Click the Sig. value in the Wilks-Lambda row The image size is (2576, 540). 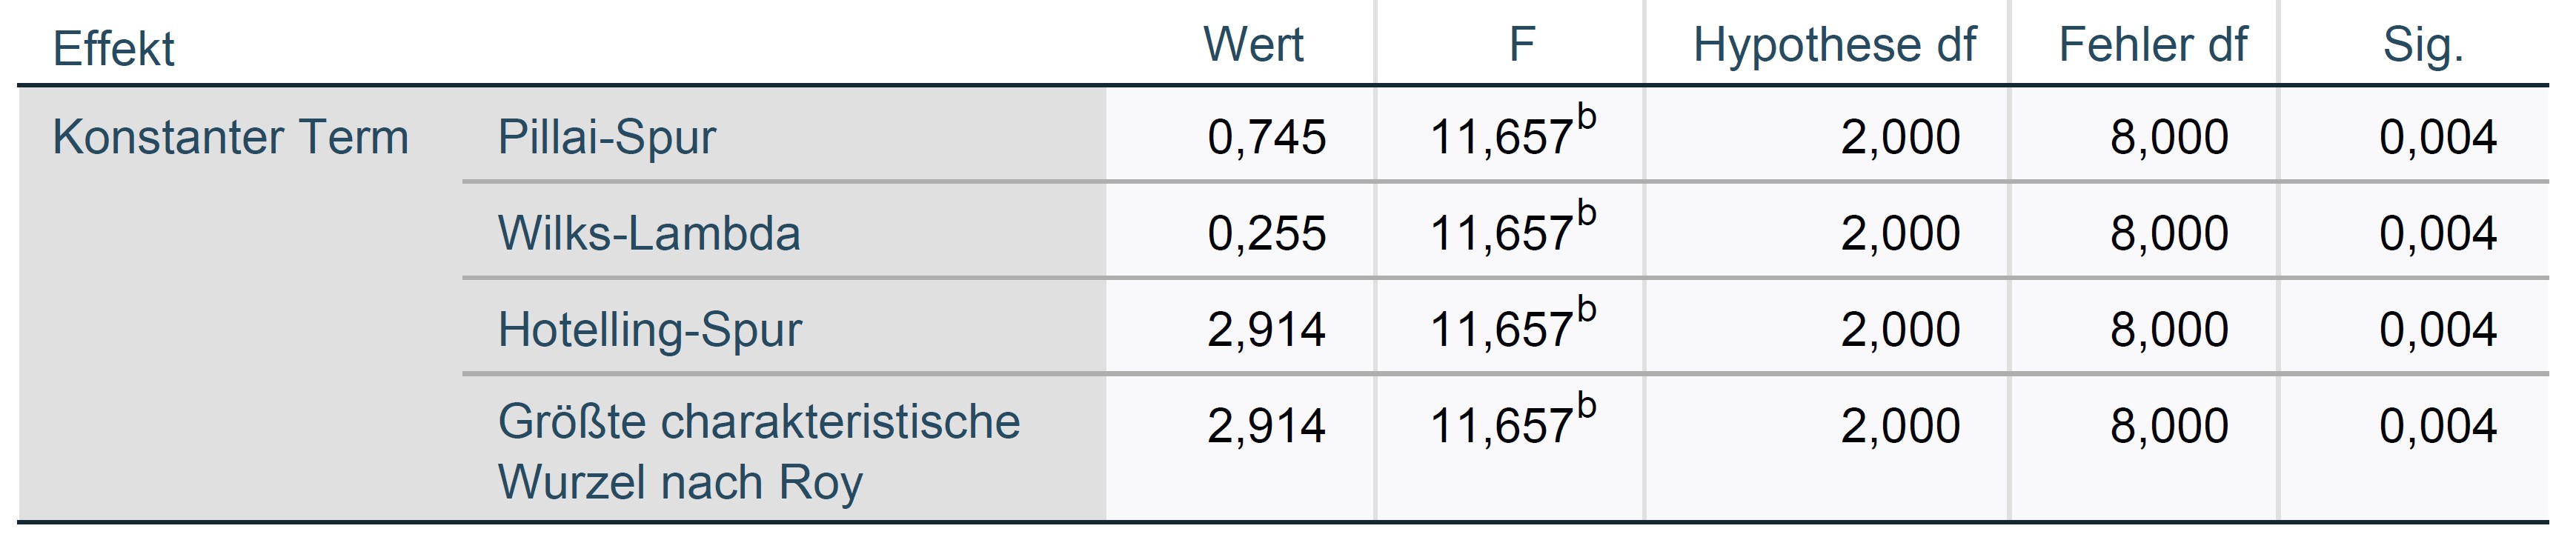click(x=2437, y=233)
